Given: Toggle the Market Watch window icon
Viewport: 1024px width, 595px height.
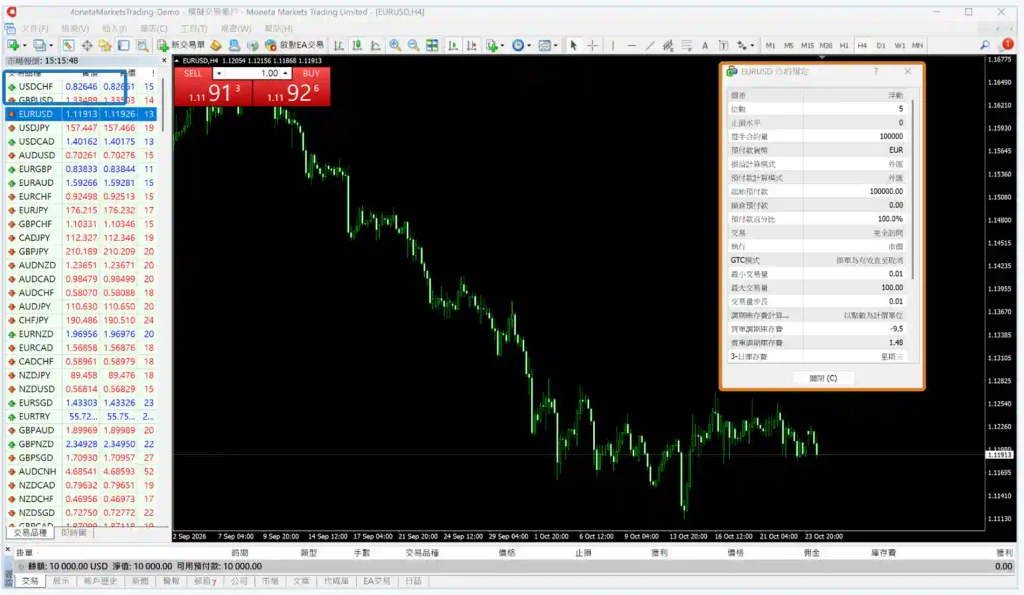Looking at the screenshot, I should tap(68, 45).
